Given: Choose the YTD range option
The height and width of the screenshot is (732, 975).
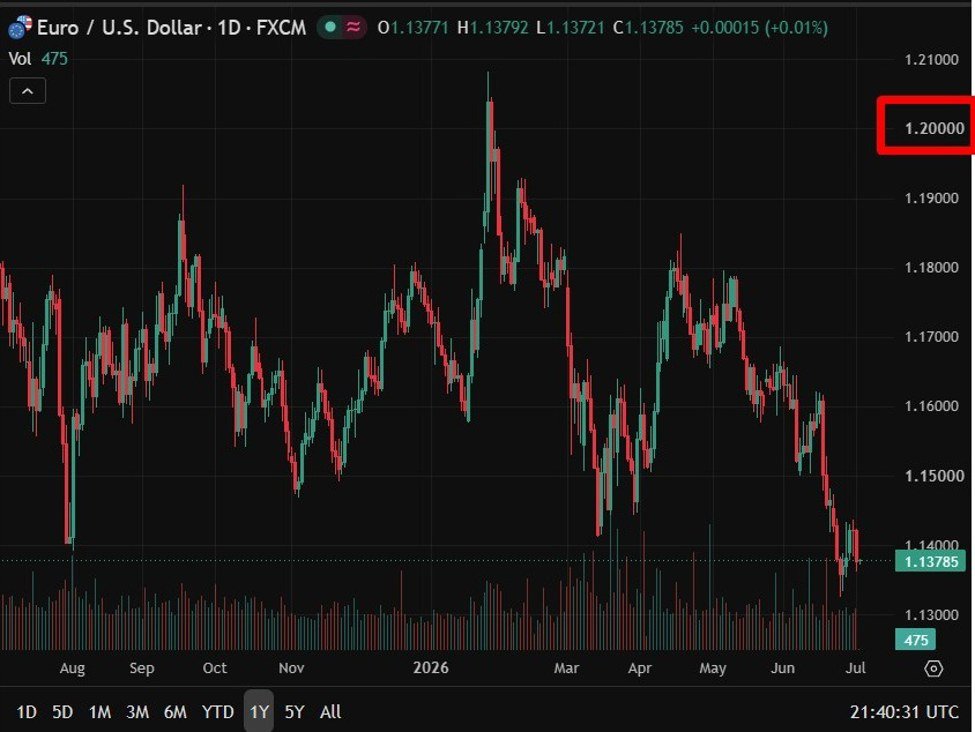Looking at the screenshot, I should [x=218, y=711].
